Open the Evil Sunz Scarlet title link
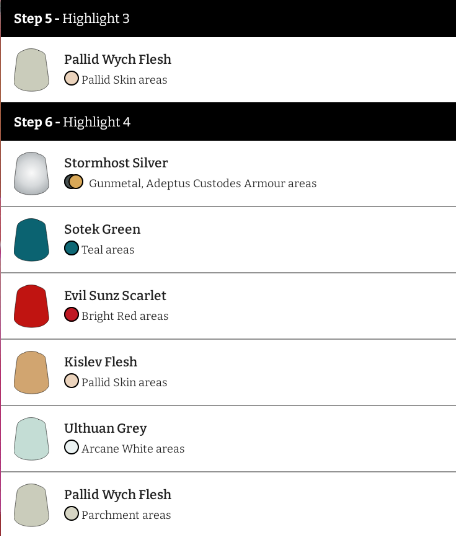Viewport: 456px width, 536px height. coord(115,296)
